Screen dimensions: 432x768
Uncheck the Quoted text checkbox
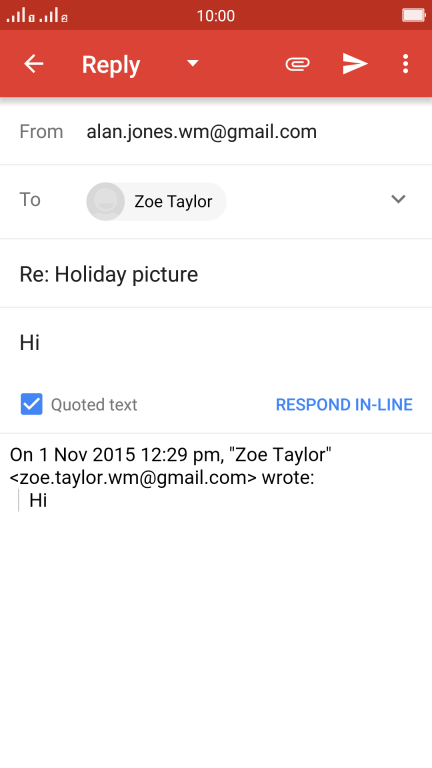pyautogui.click(x=31, y=404)
